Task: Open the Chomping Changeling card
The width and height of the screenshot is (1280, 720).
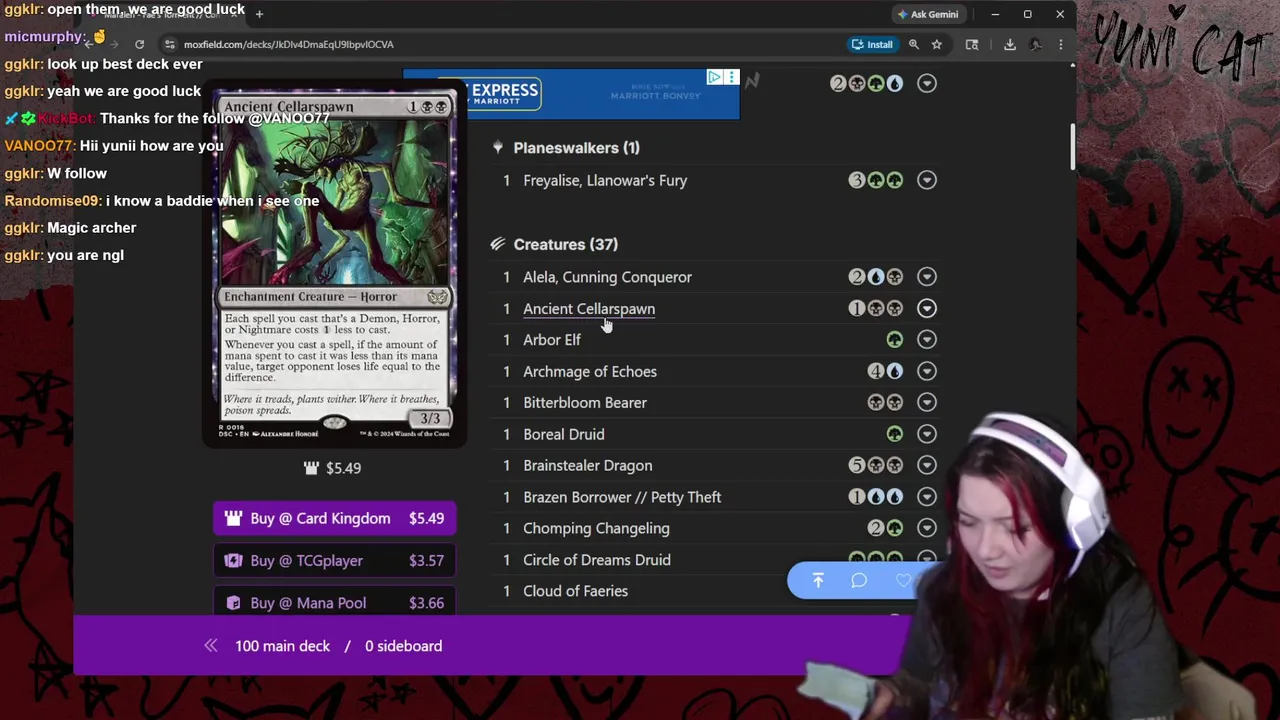Action: 596,528
